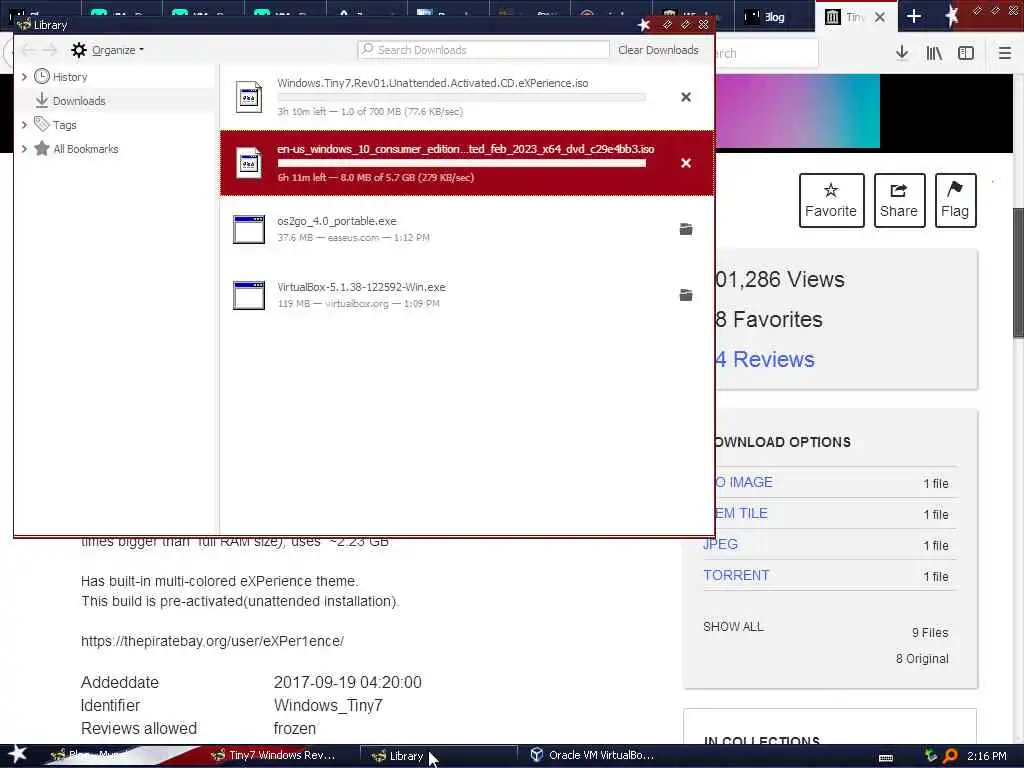Select Windows.Tiny7.Rev01 ISO file name
Viewport: 1024px width, 768px height.
pyautogui.click(x=432, y=83)
